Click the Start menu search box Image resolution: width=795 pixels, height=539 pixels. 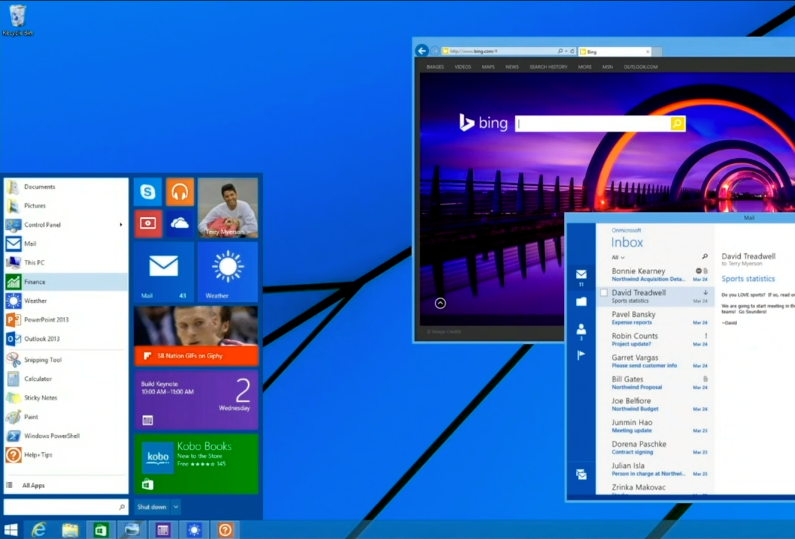[x=66, y=507]
